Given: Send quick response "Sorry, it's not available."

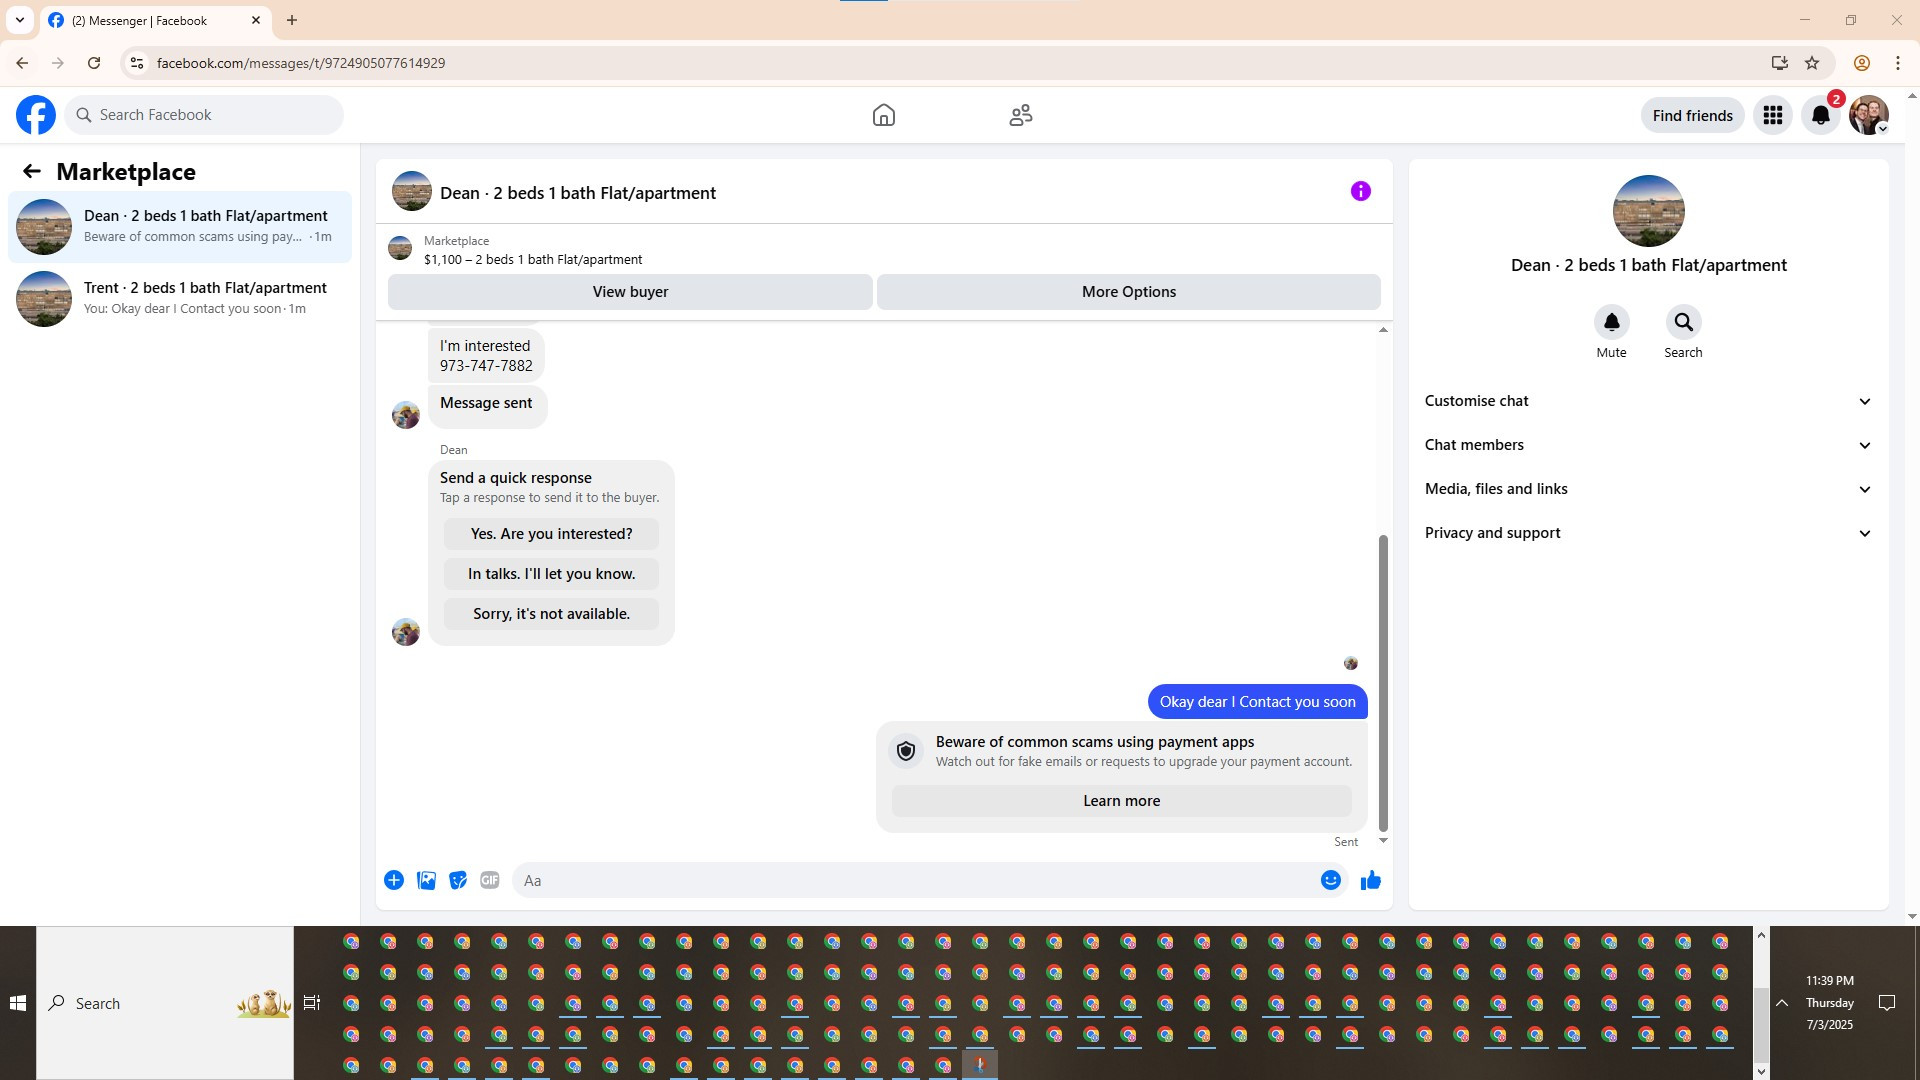Looking at the screenshot, I should coord(551,614).
